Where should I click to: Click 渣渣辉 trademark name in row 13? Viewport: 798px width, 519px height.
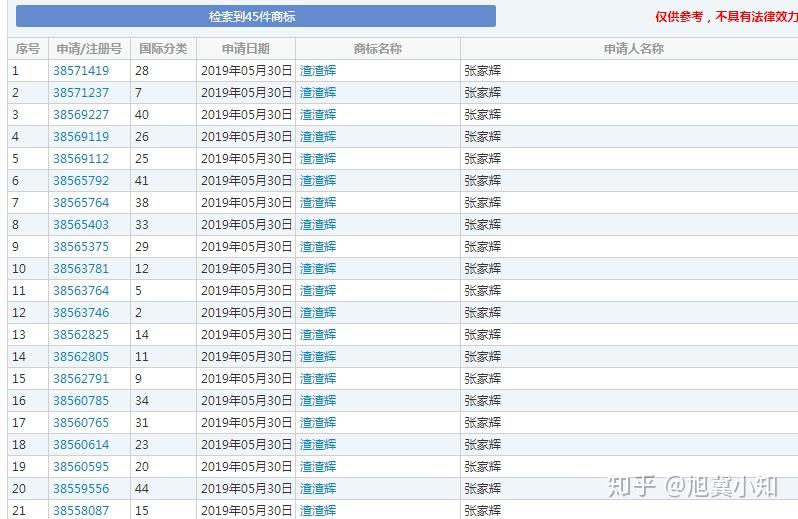tap(318, 335)
